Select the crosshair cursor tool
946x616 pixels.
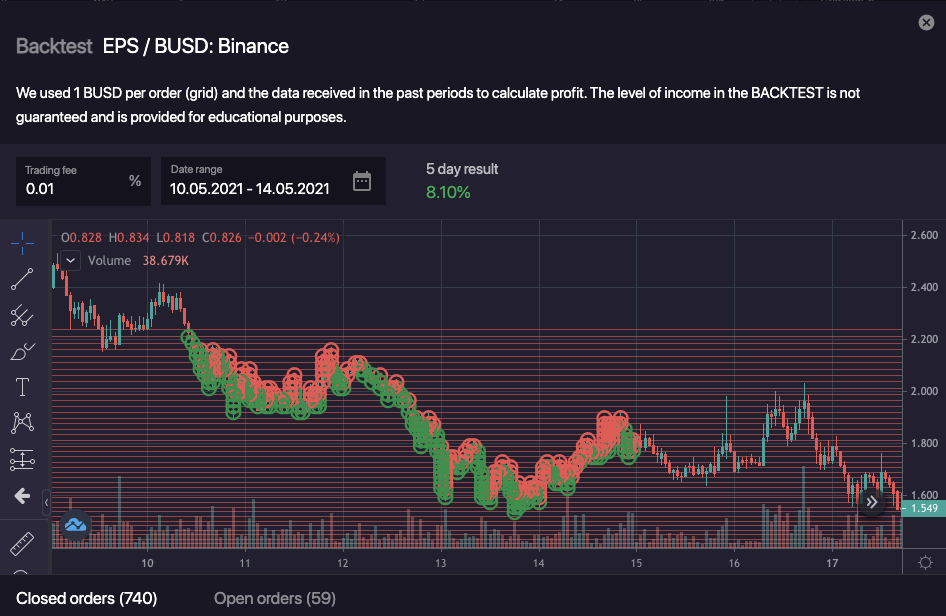22,243
